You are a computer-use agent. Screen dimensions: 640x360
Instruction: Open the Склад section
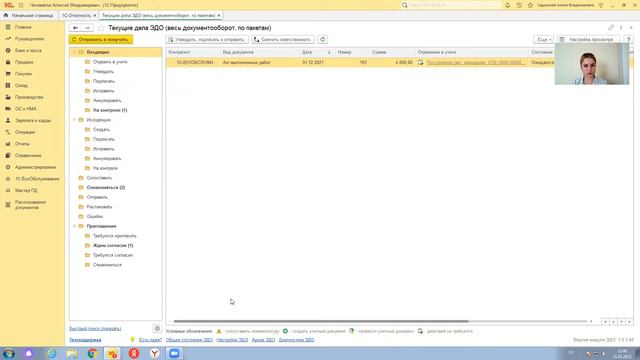pos(21,86)
